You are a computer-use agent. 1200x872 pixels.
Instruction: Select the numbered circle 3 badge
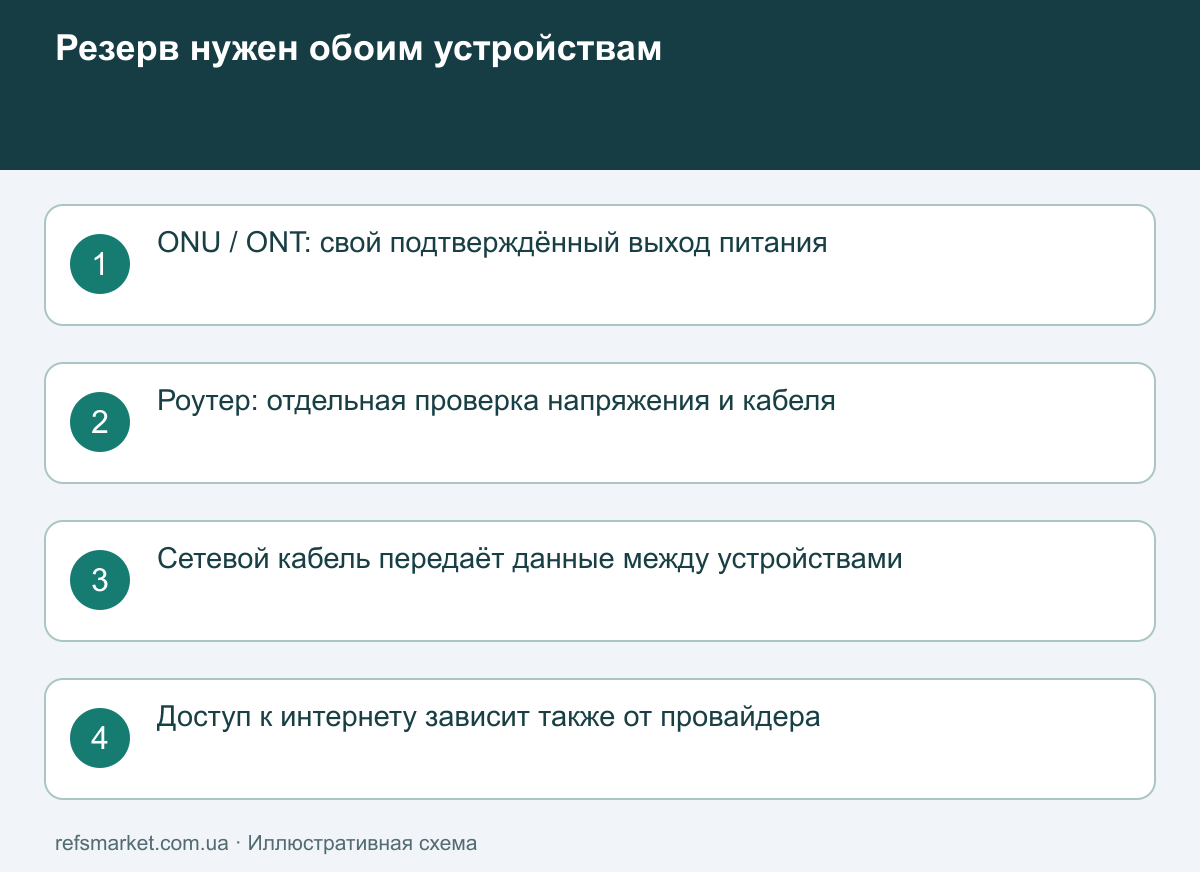(x=100, y=580)
